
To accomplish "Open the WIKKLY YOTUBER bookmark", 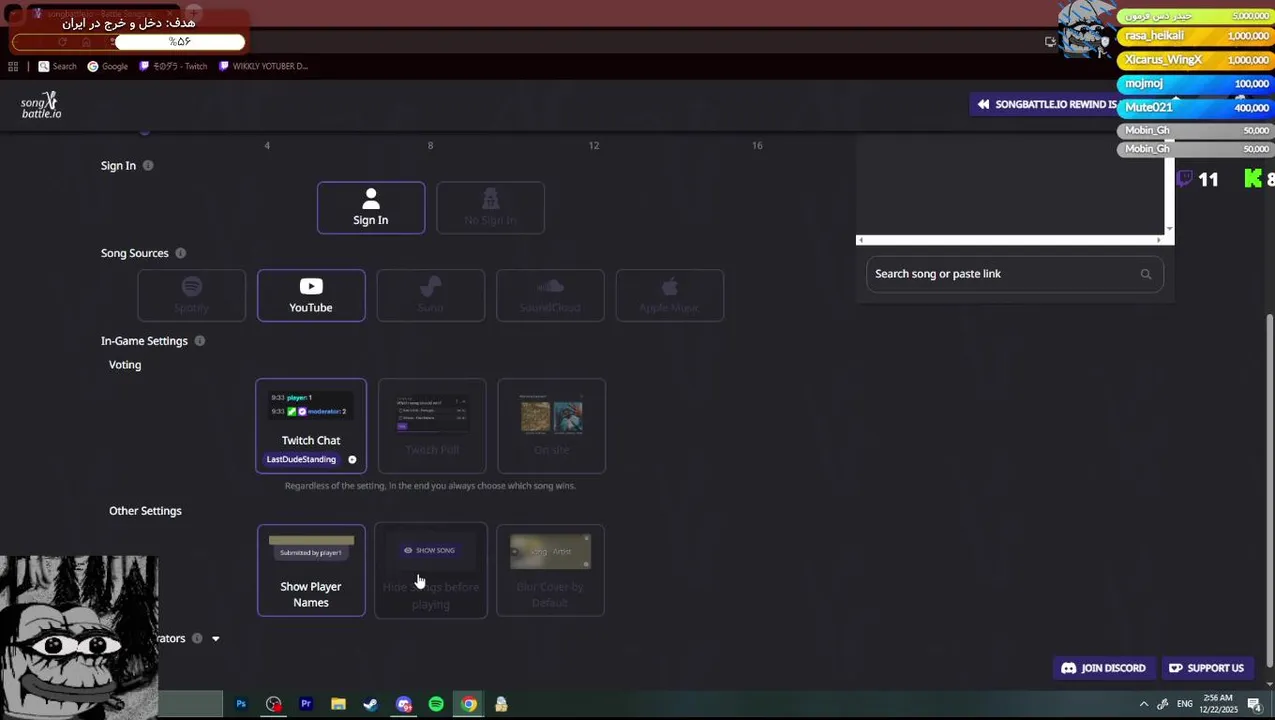I will 263,66.
